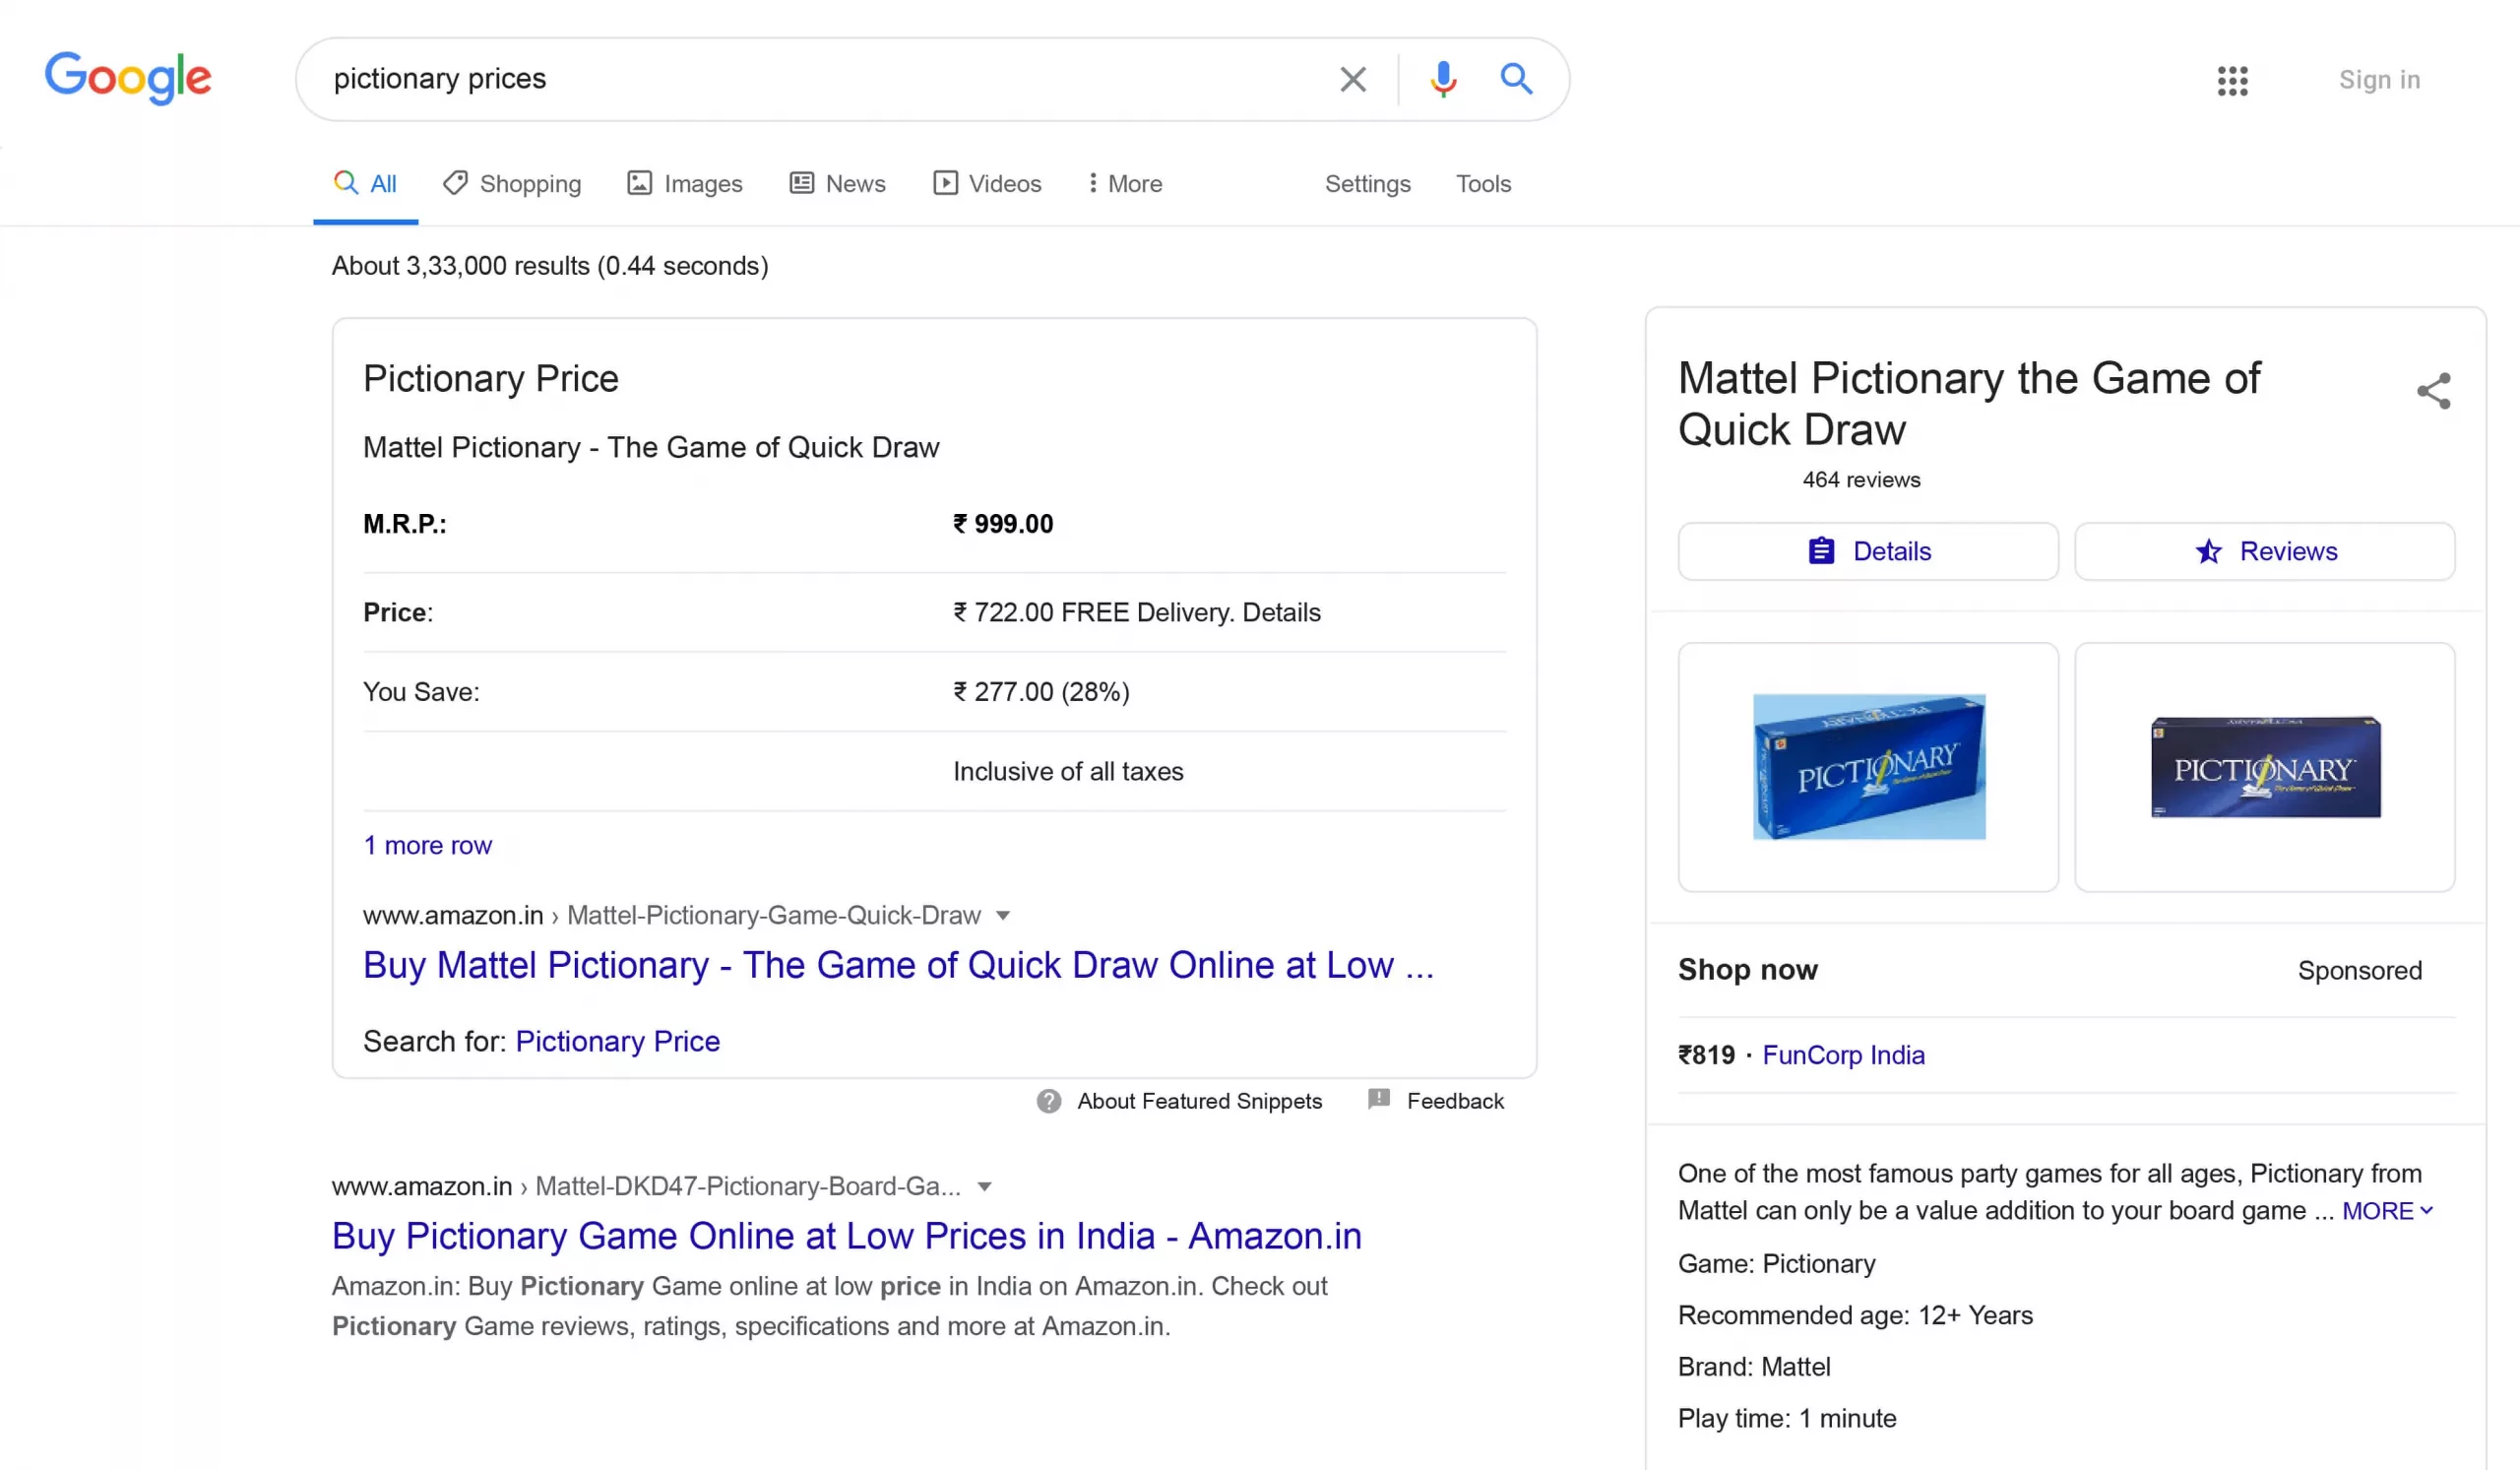The image size is (2520, 1470).
Task: Follow the 'Pictionary Price' search link
Action: (x=617, y=1042)
